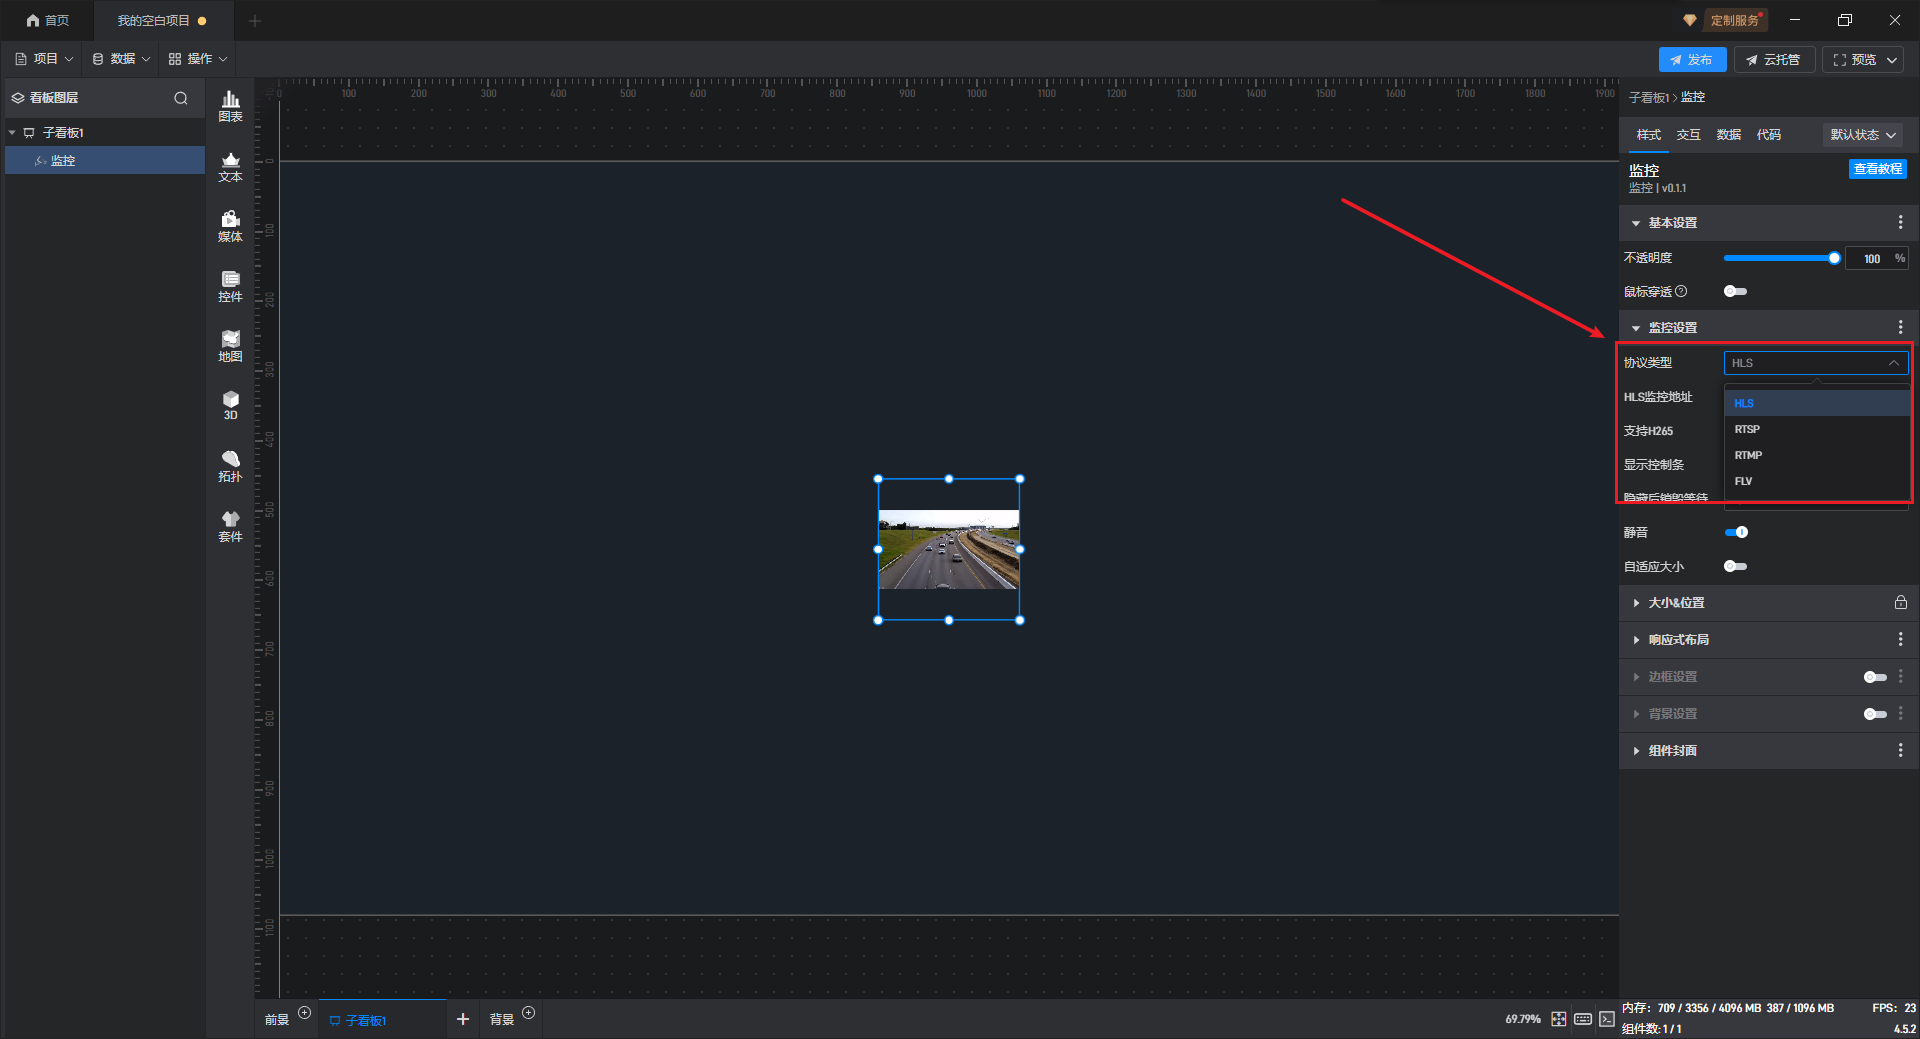Open 组件封面 more options menu
1920x1039 pixels.
[x=1900, y=751]
